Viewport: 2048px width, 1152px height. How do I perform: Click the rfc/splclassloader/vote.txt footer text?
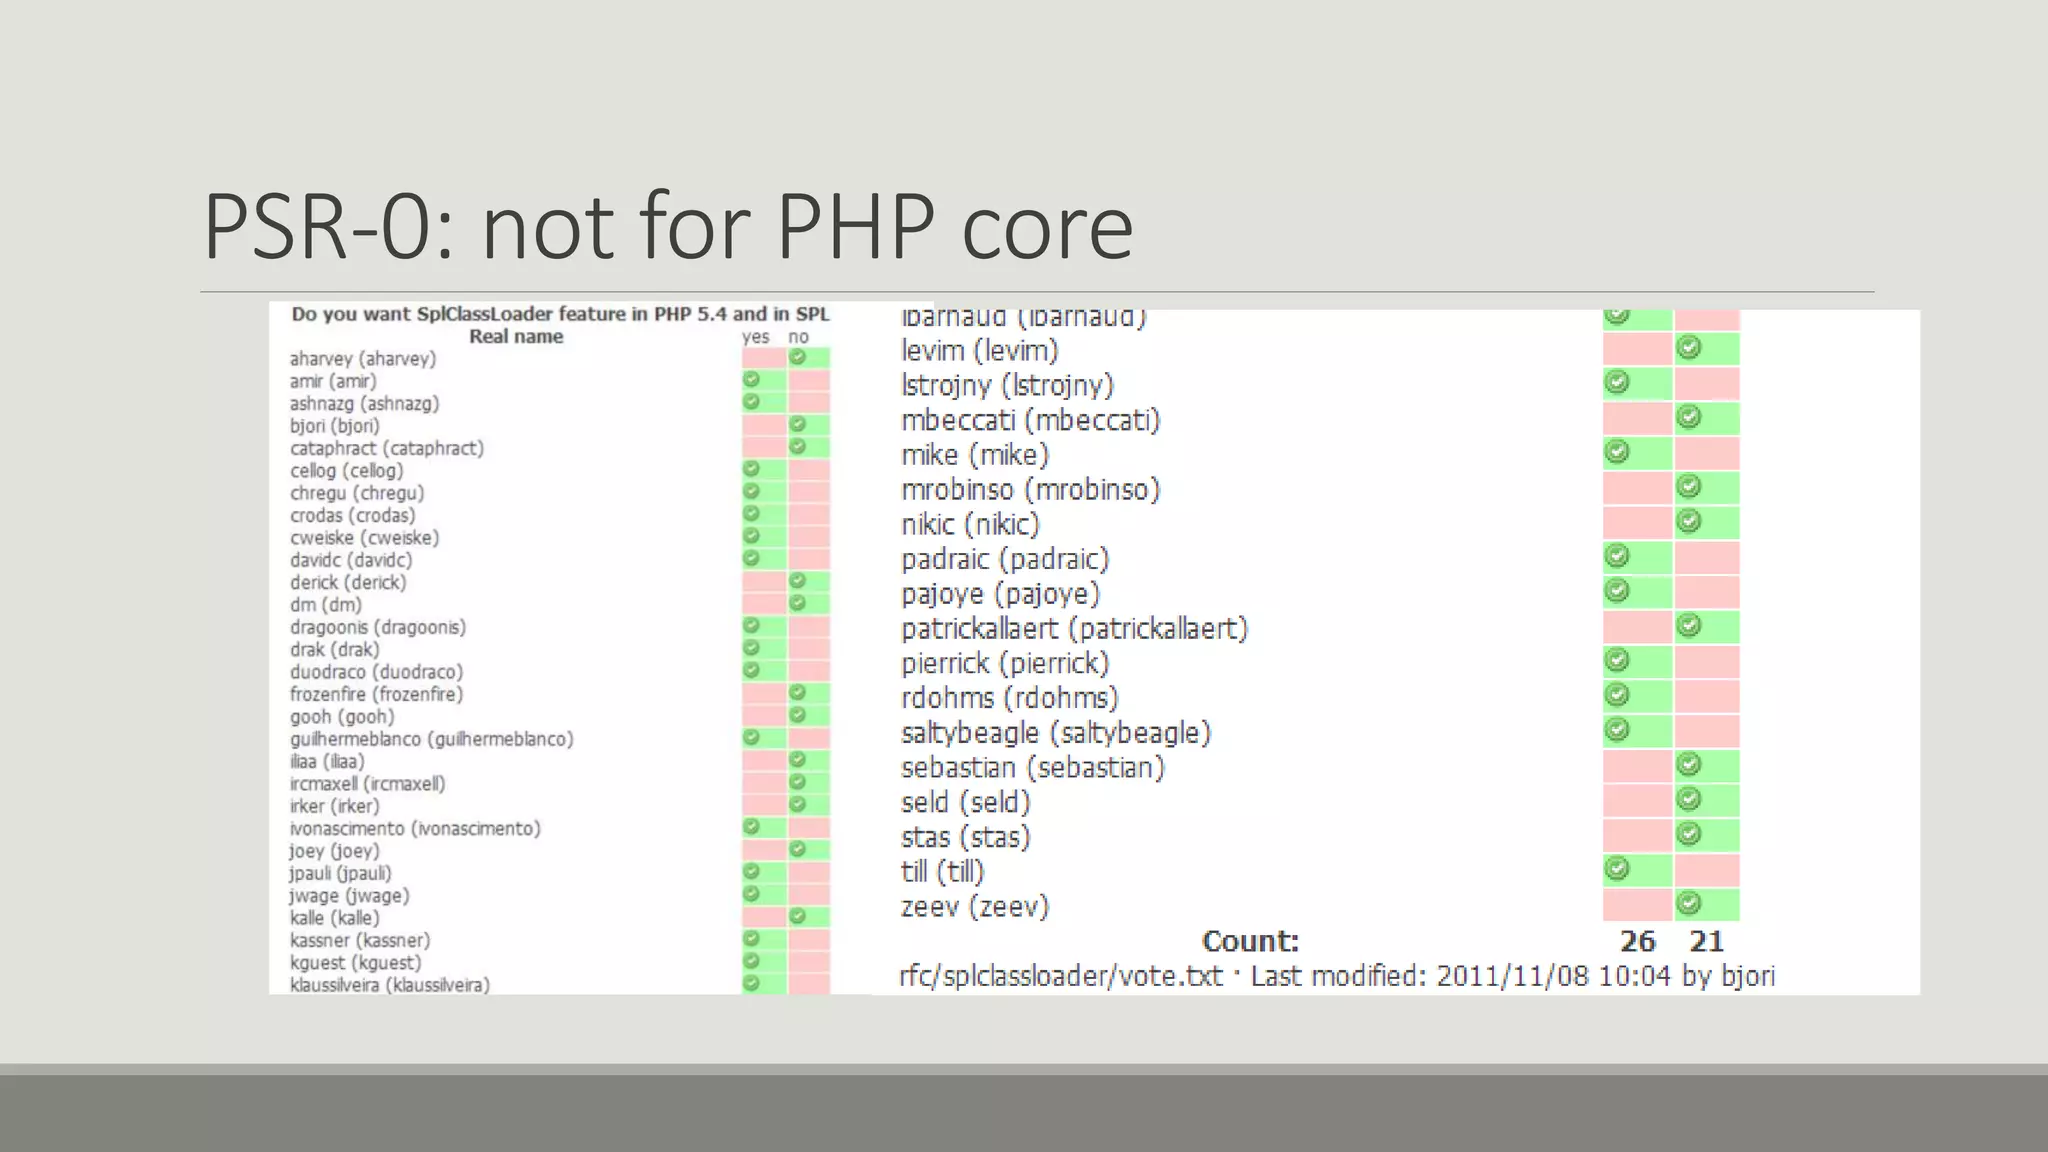pos(1337,976)
